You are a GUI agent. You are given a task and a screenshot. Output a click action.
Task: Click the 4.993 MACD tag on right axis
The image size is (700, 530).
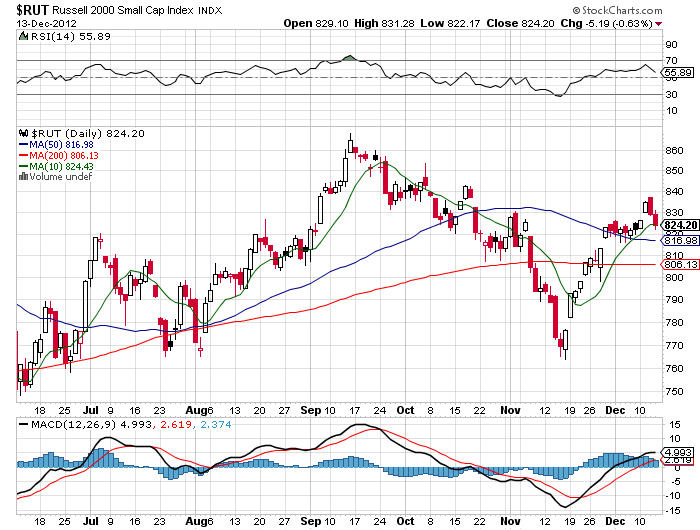[679, 452]
